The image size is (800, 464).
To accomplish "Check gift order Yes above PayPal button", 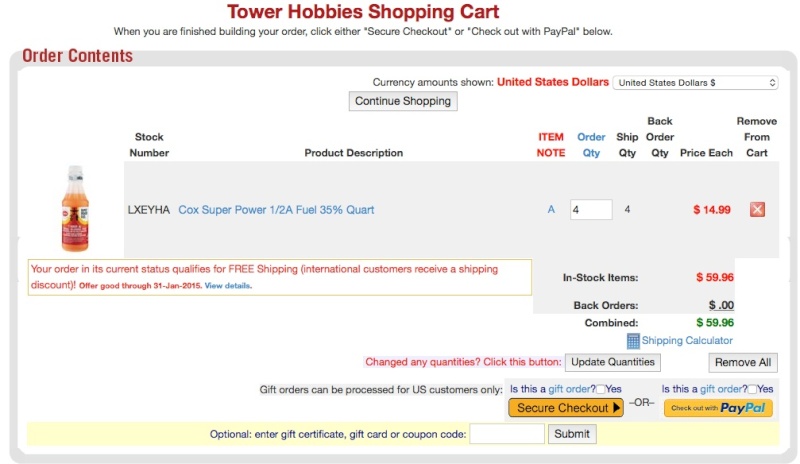I will click(752, 389).
